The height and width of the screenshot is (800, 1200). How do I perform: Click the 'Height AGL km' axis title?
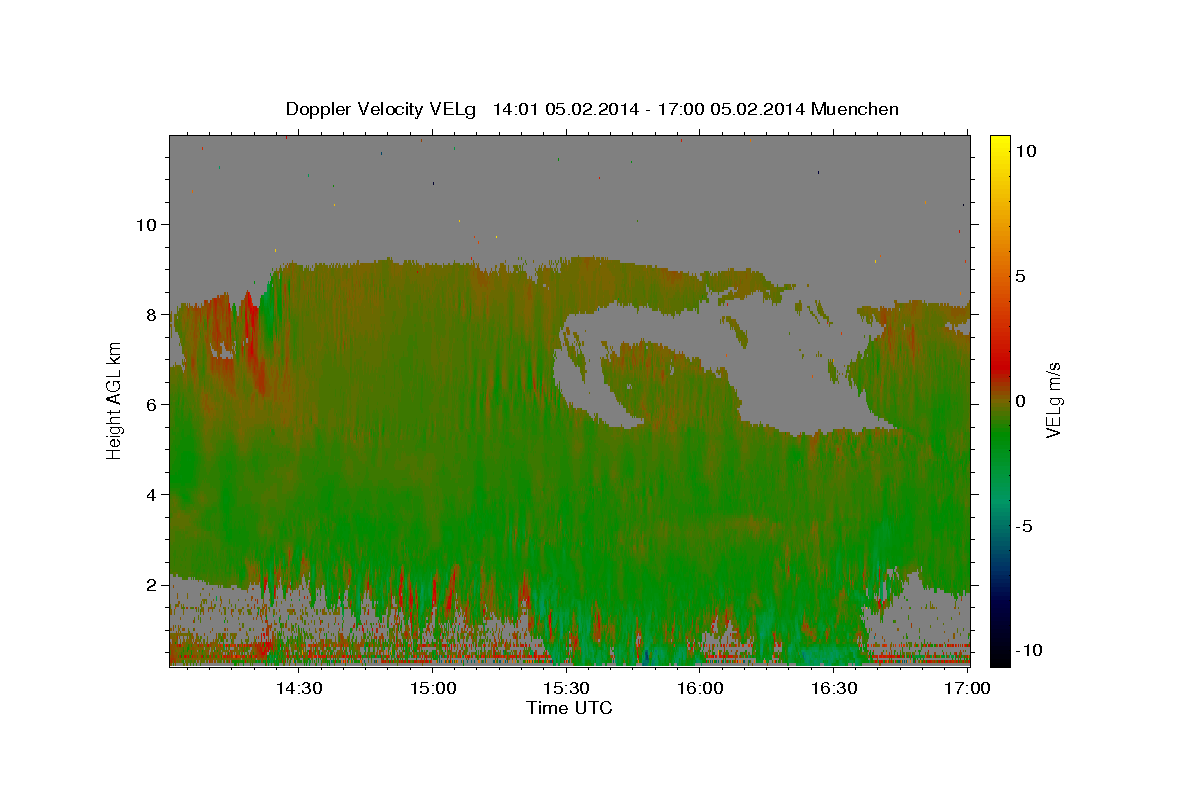point(114,401)
